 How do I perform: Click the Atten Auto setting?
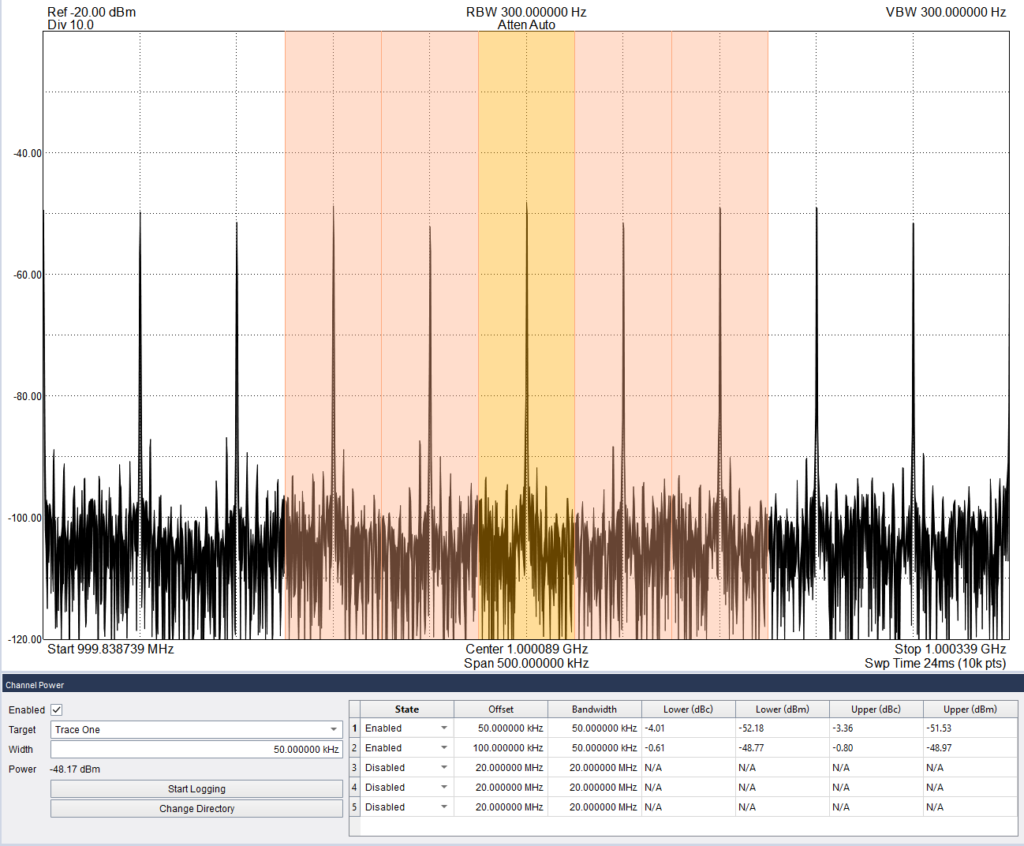pyautogui.click(x=527, y=24)
